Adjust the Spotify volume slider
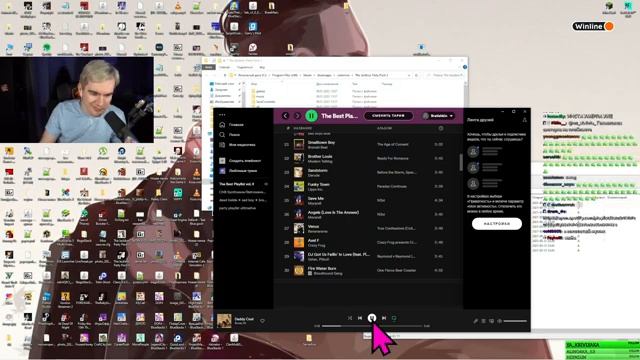This screenshot has width=640, height=360. [x=515, y=321]
